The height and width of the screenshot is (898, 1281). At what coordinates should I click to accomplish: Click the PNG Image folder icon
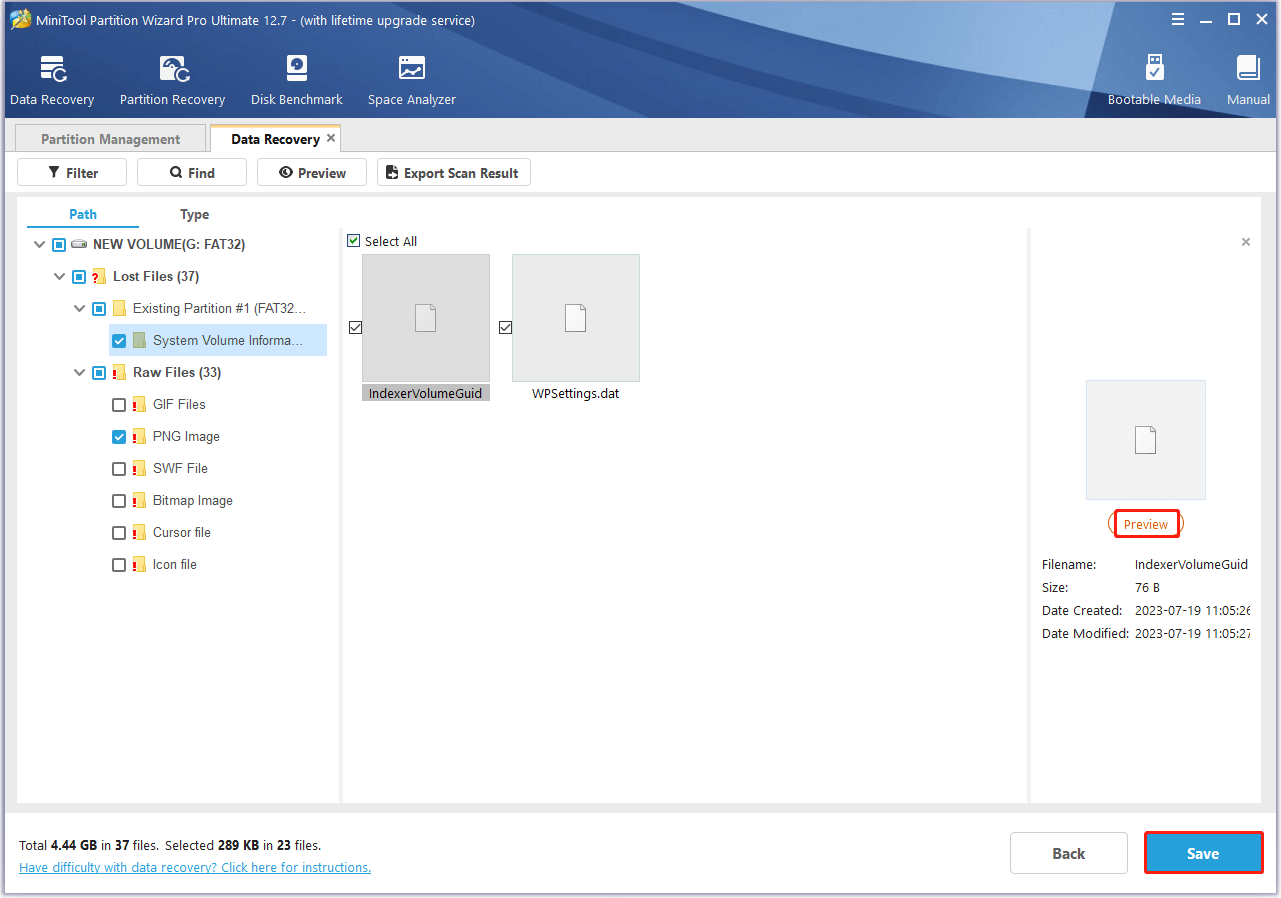point(139,436)
